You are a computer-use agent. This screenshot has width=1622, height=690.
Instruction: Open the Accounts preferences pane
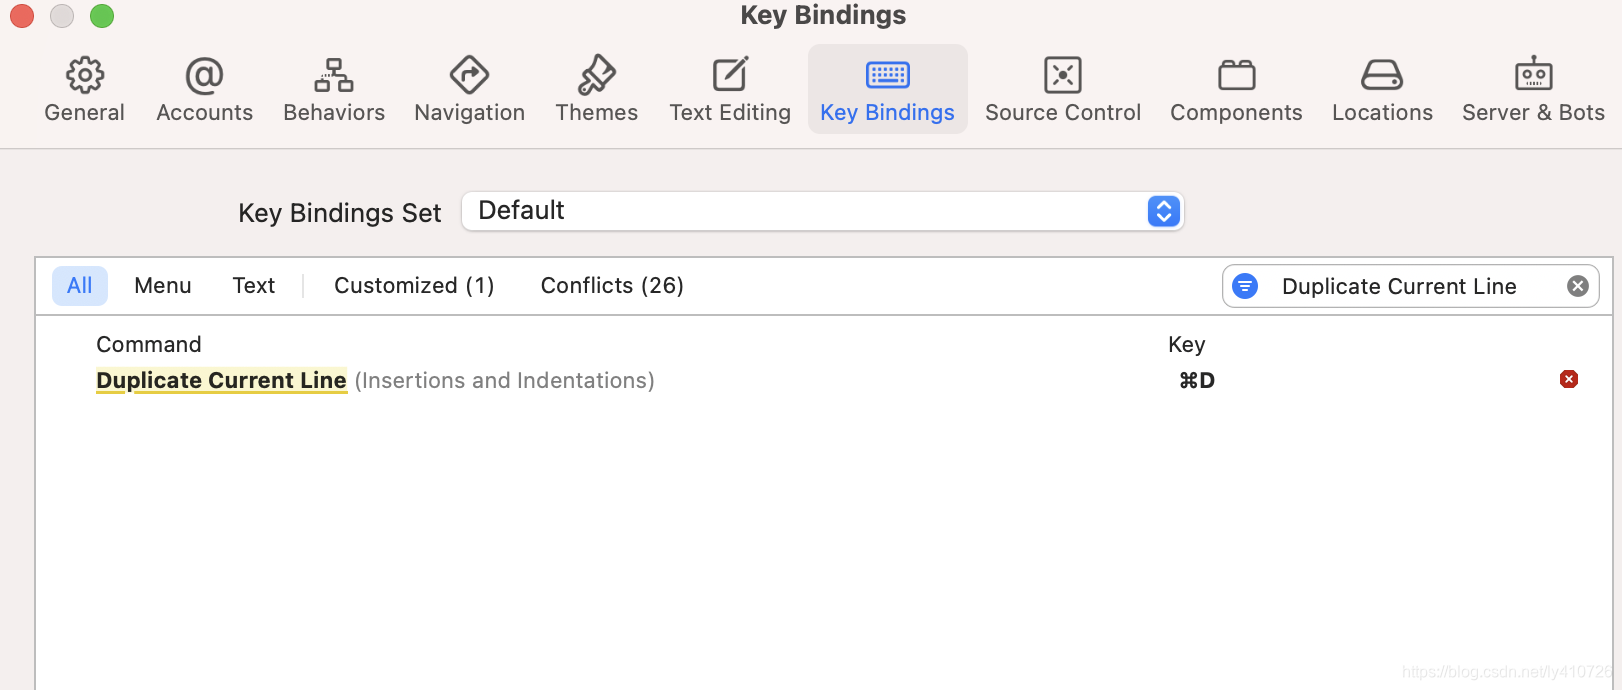[204, 88]
